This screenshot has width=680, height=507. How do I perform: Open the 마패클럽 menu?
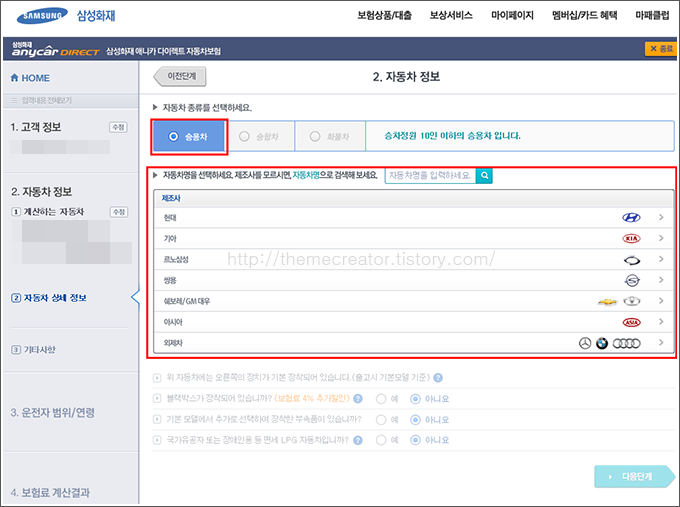pos(652,16)
